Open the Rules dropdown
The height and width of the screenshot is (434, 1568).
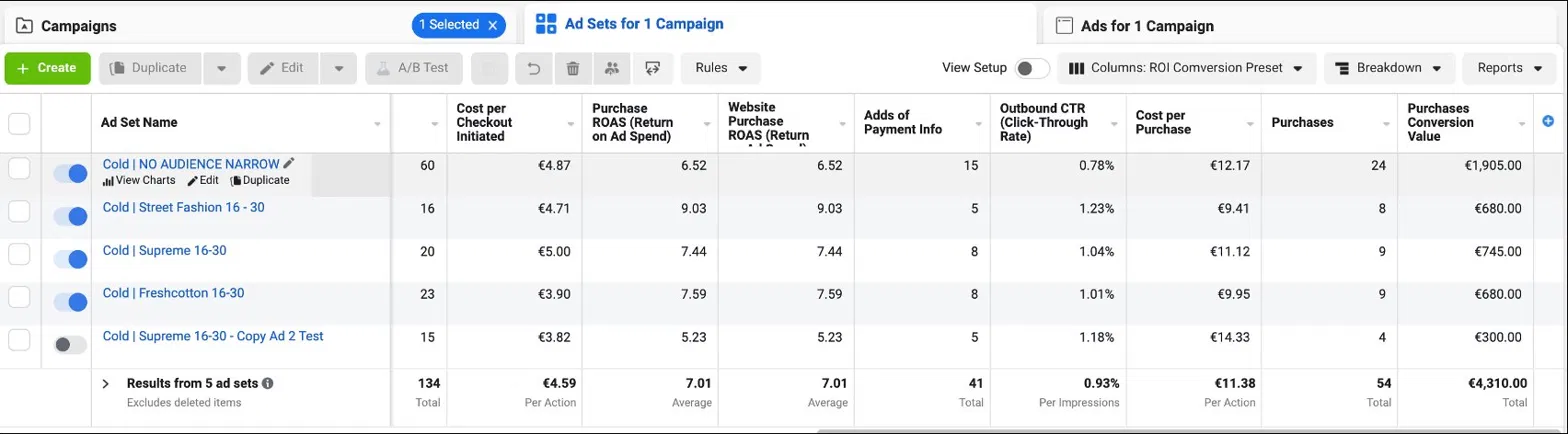[x=721, y=68]
